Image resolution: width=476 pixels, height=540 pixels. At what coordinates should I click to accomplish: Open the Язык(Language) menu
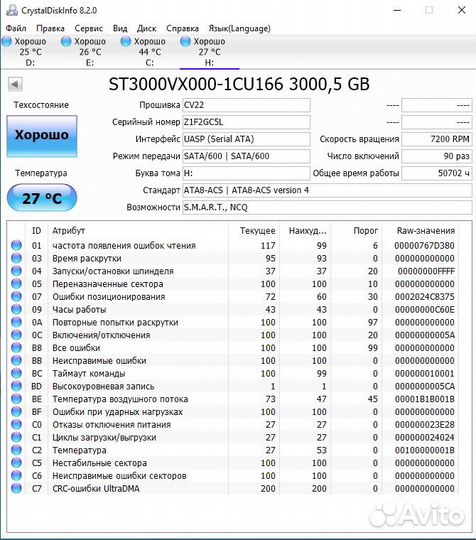click(x=239, y=28)
